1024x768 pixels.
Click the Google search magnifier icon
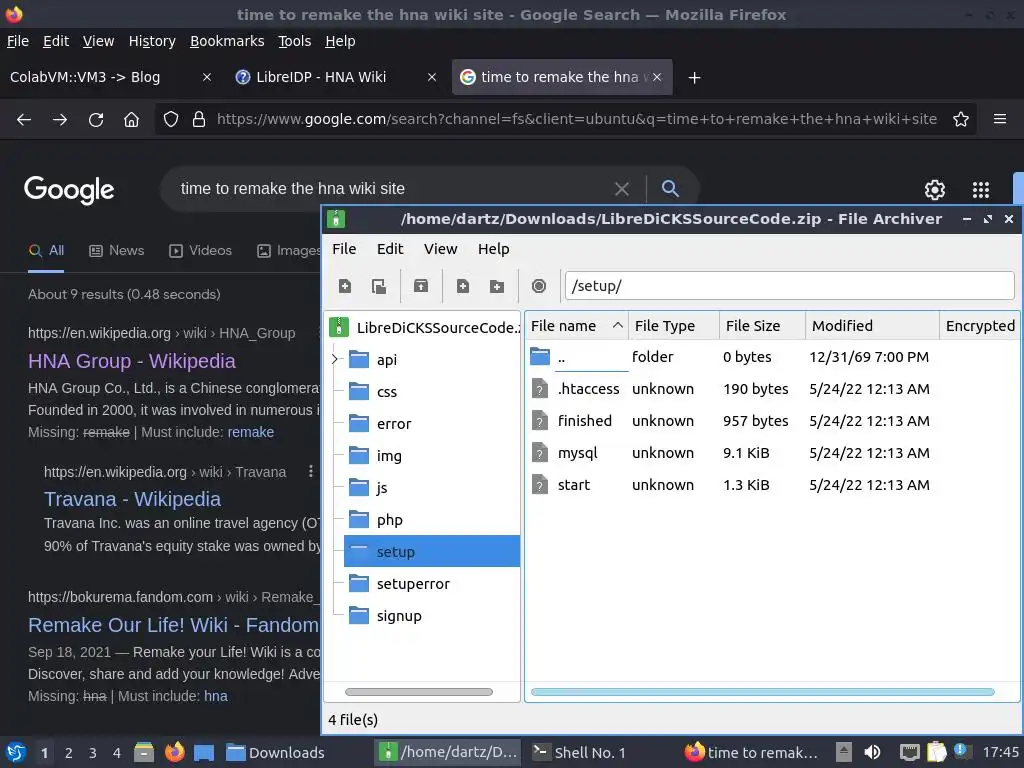tap(670, 189)
